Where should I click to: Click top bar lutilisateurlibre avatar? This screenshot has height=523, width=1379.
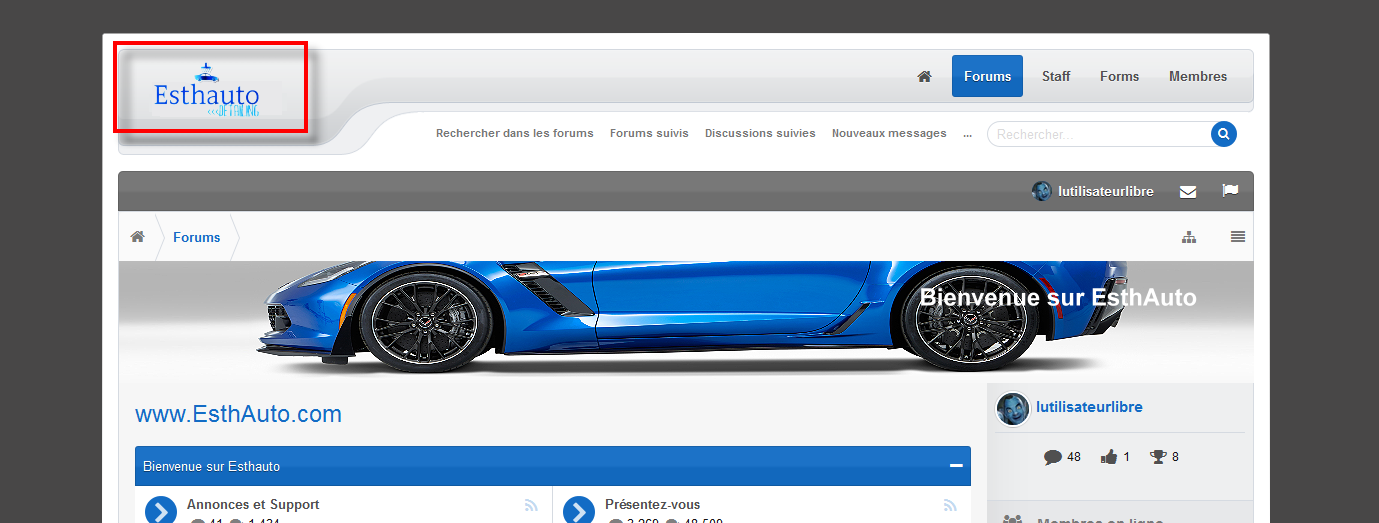point(1042,191)
